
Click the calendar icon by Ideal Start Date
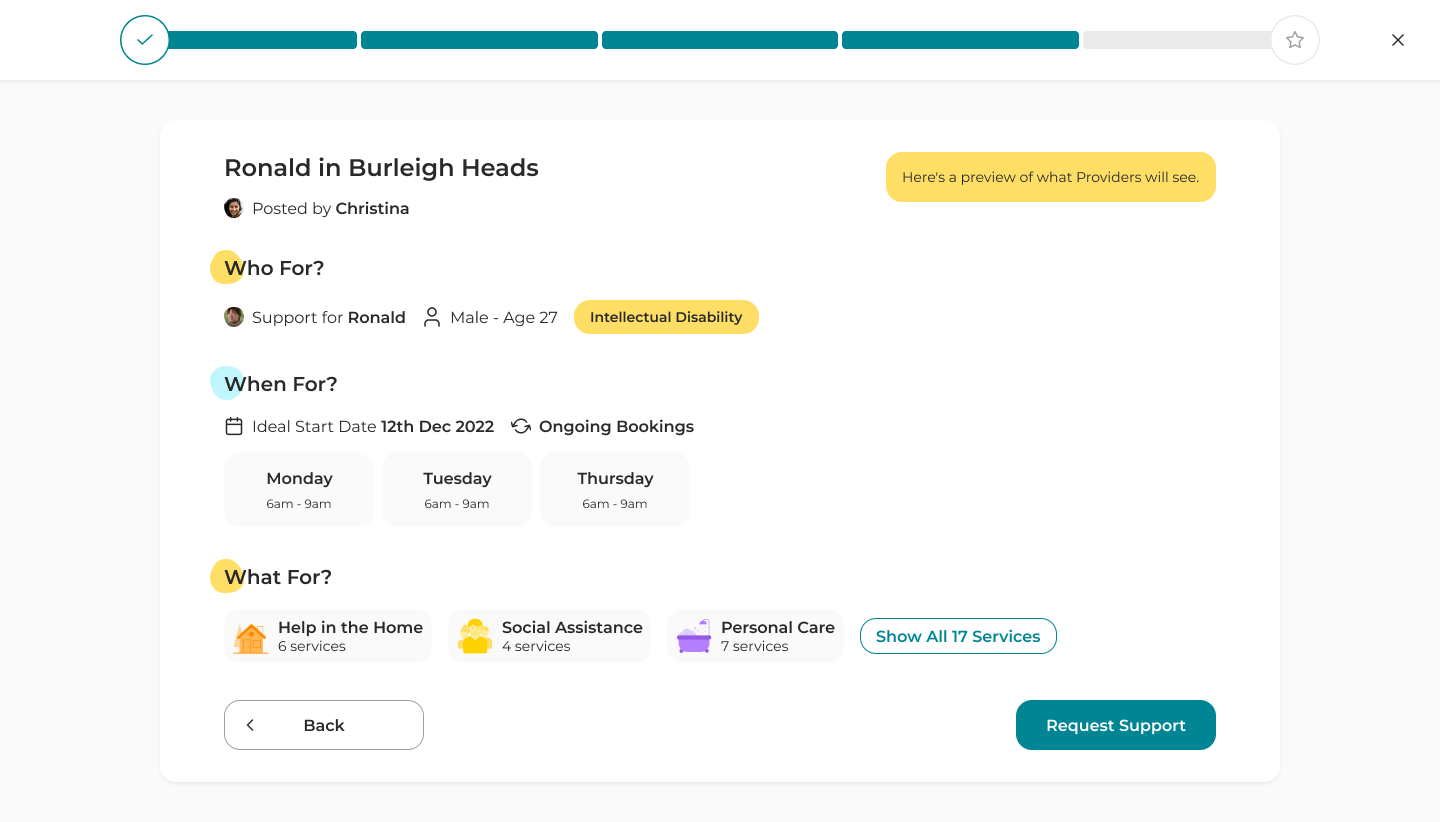click(x=234, y=426)
